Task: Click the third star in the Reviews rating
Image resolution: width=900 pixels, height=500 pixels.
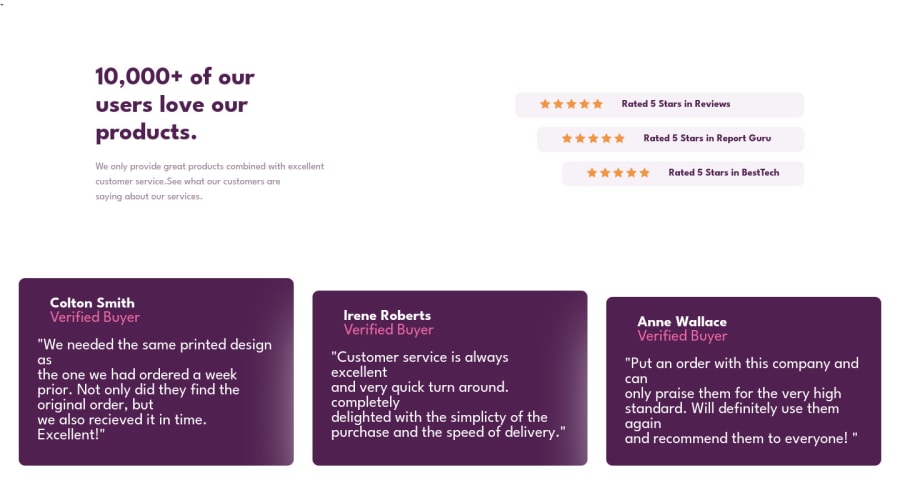Action: (571, 104)
